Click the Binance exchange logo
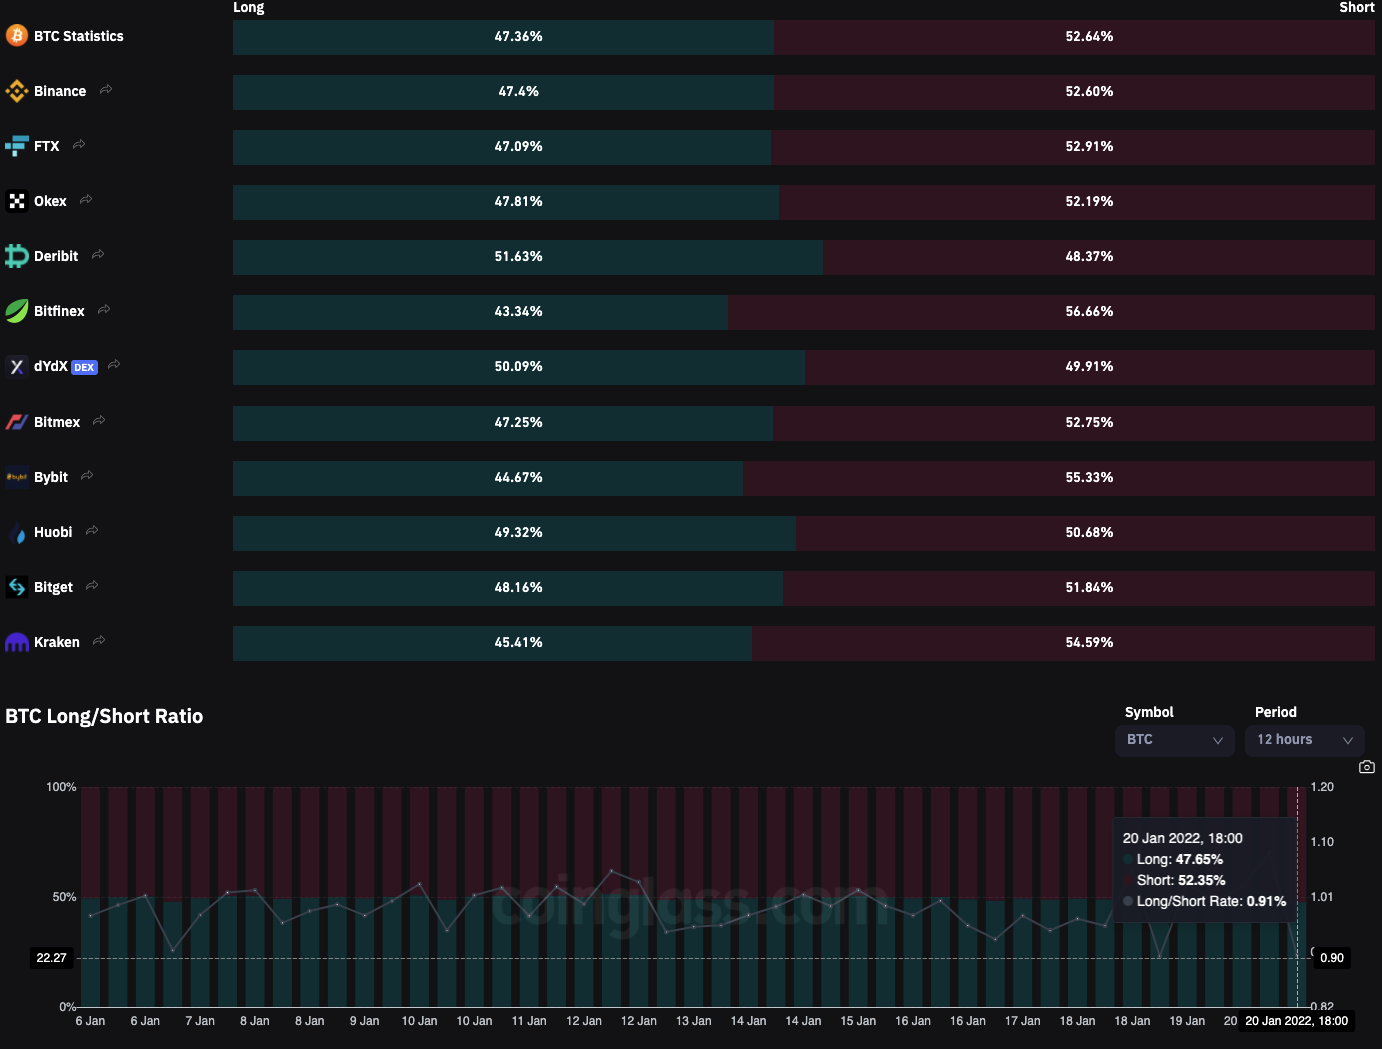This screenshot has height=1049, width=1382. pyautogui.click(x=17, y=91)
